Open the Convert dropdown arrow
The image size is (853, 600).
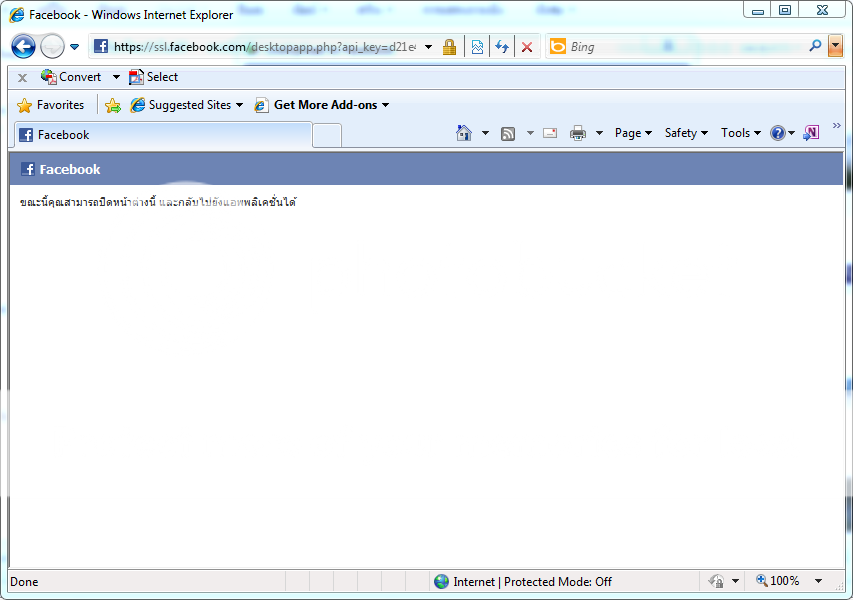point(116,77)
